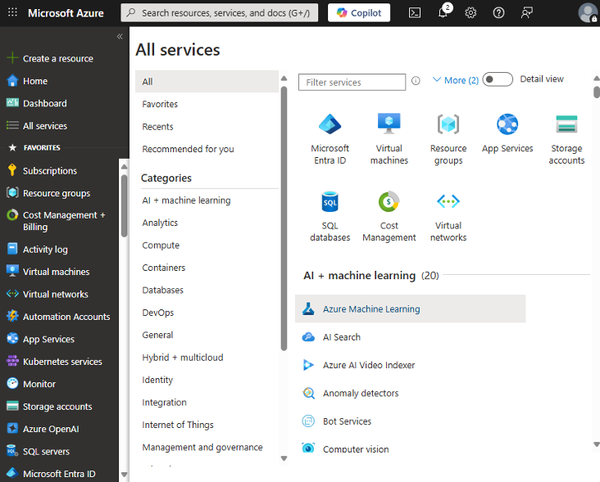Open the Cost Management tile icon
Screen dimensions: 600x482
pos(389,202)
